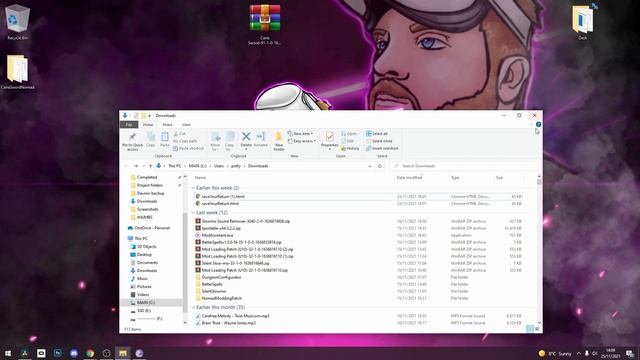The image size is (640, 360).
Task: Select Project folders in navigation pane
Action: click(149, 185)
